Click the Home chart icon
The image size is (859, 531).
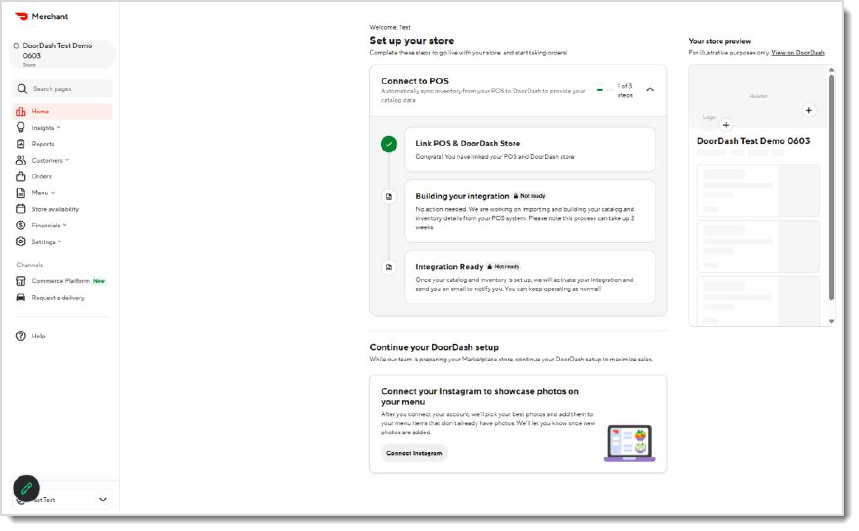tap(21, 111)
